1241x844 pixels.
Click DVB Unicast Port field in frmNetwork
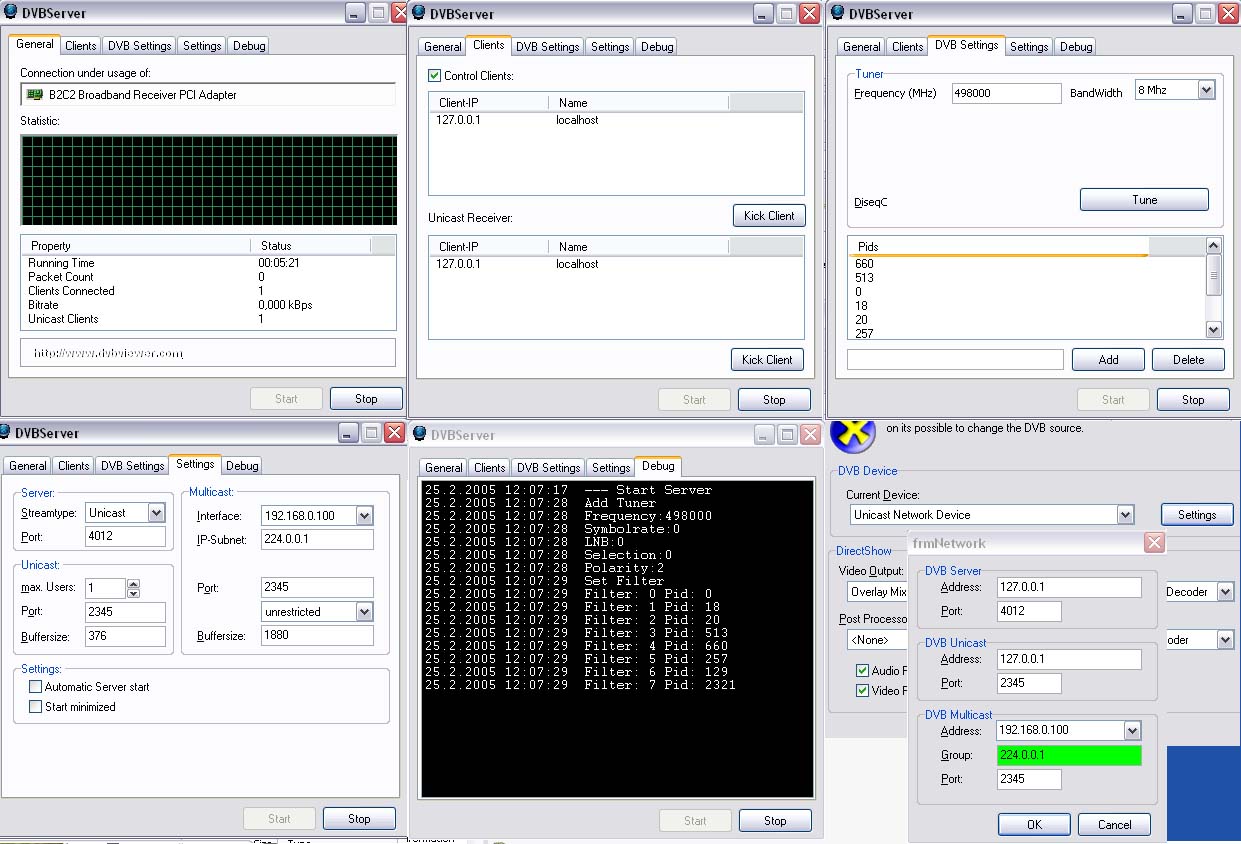coord(1029,683)
